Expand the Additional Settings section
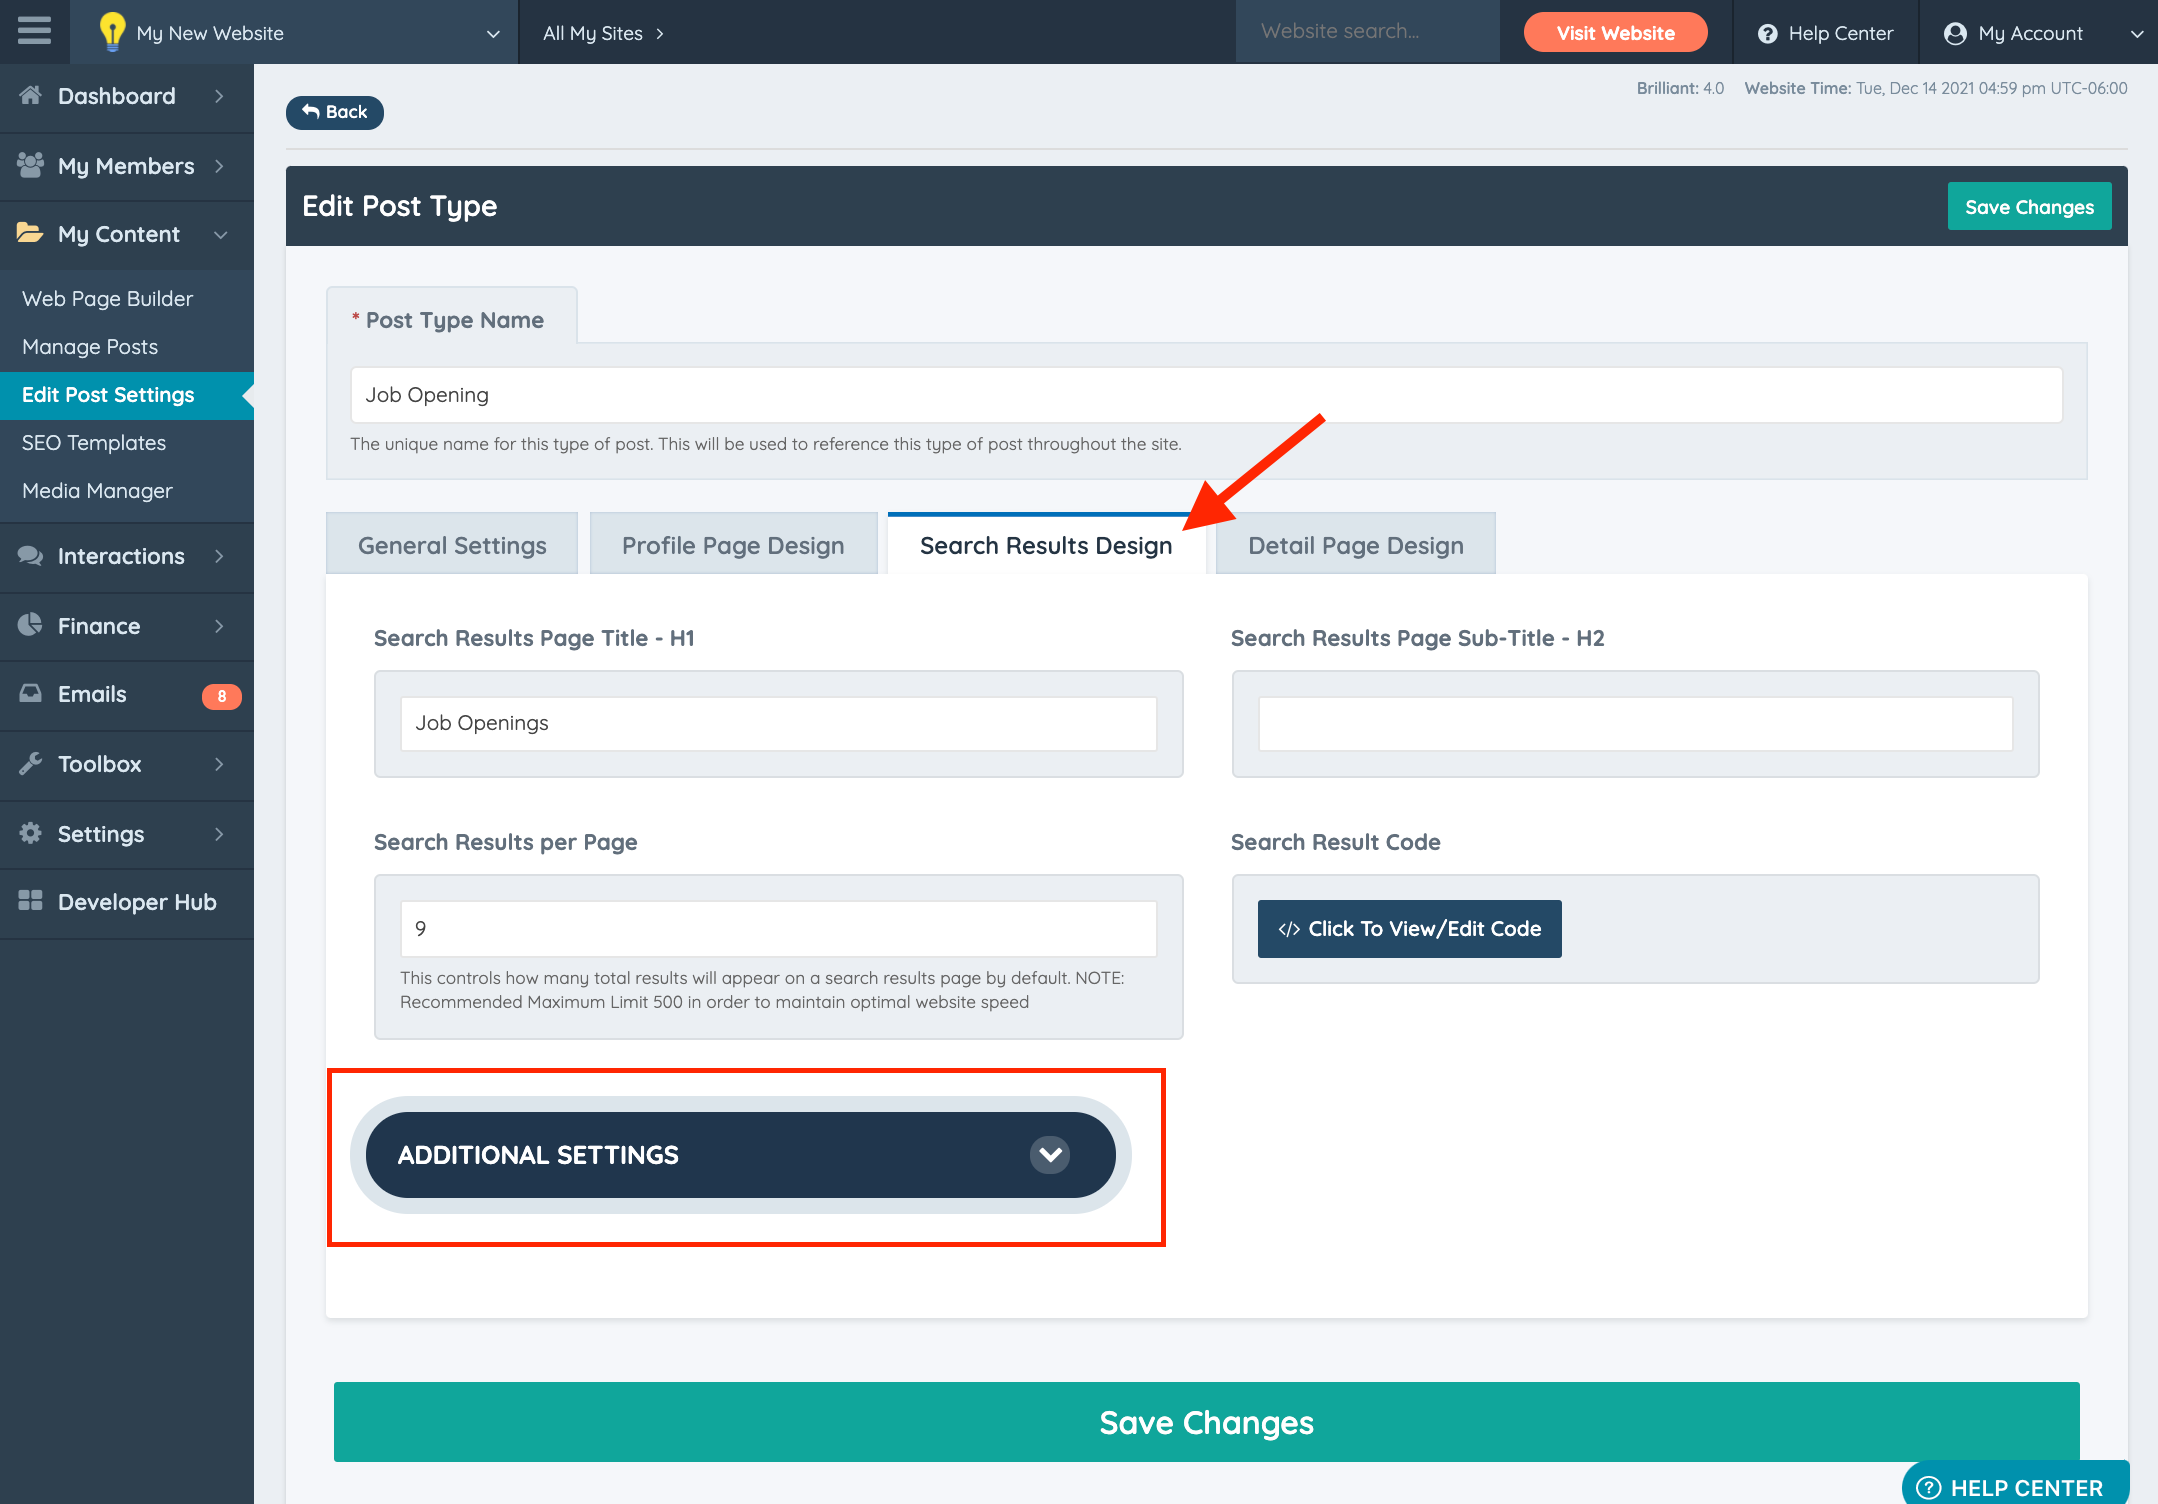The height and width of the screenshot is (1504, 2158). pos(1049,1155)
